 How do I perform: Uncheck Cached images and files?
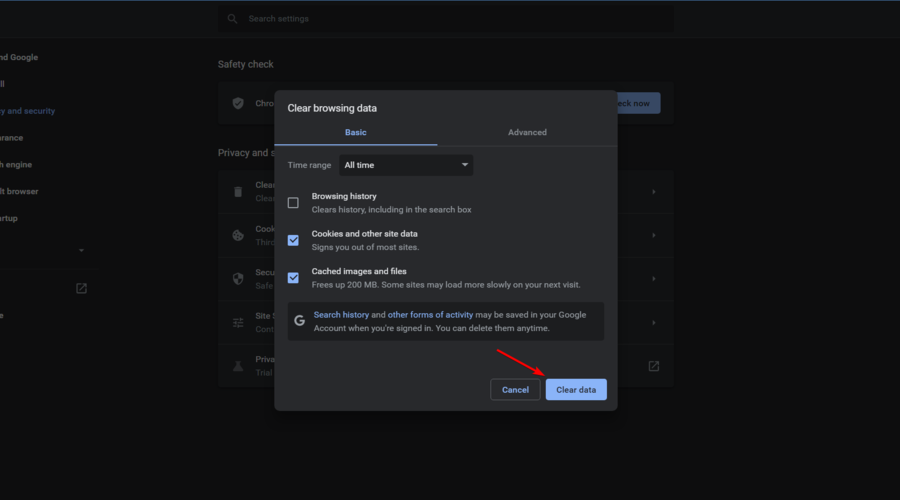pos(293,278)
